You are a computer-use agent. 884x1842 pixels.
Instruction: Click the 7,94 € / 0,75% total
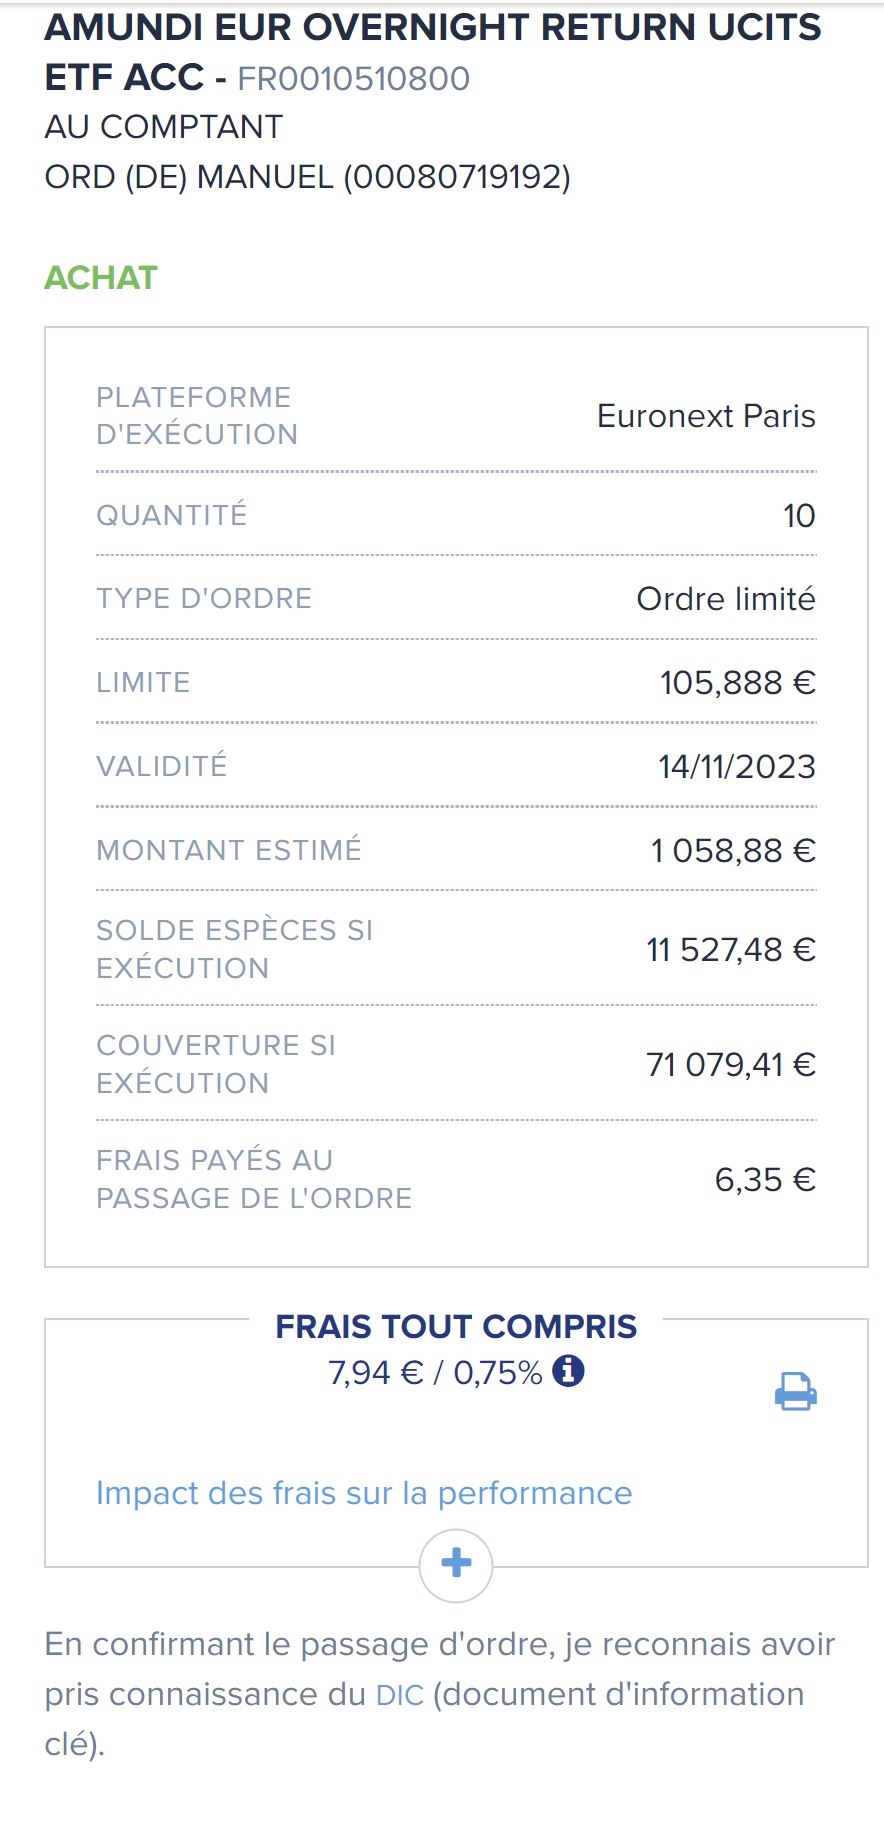click(435, 1373)
